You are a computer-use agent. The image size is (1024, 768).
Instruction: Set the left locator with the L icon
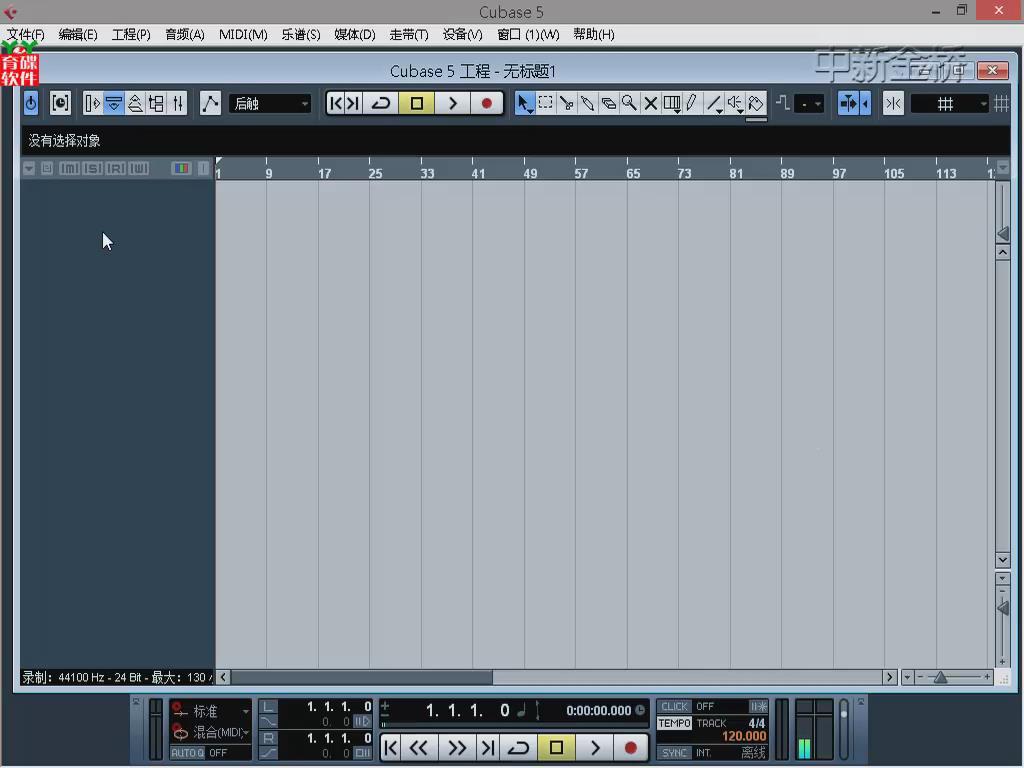click(268, 707)
